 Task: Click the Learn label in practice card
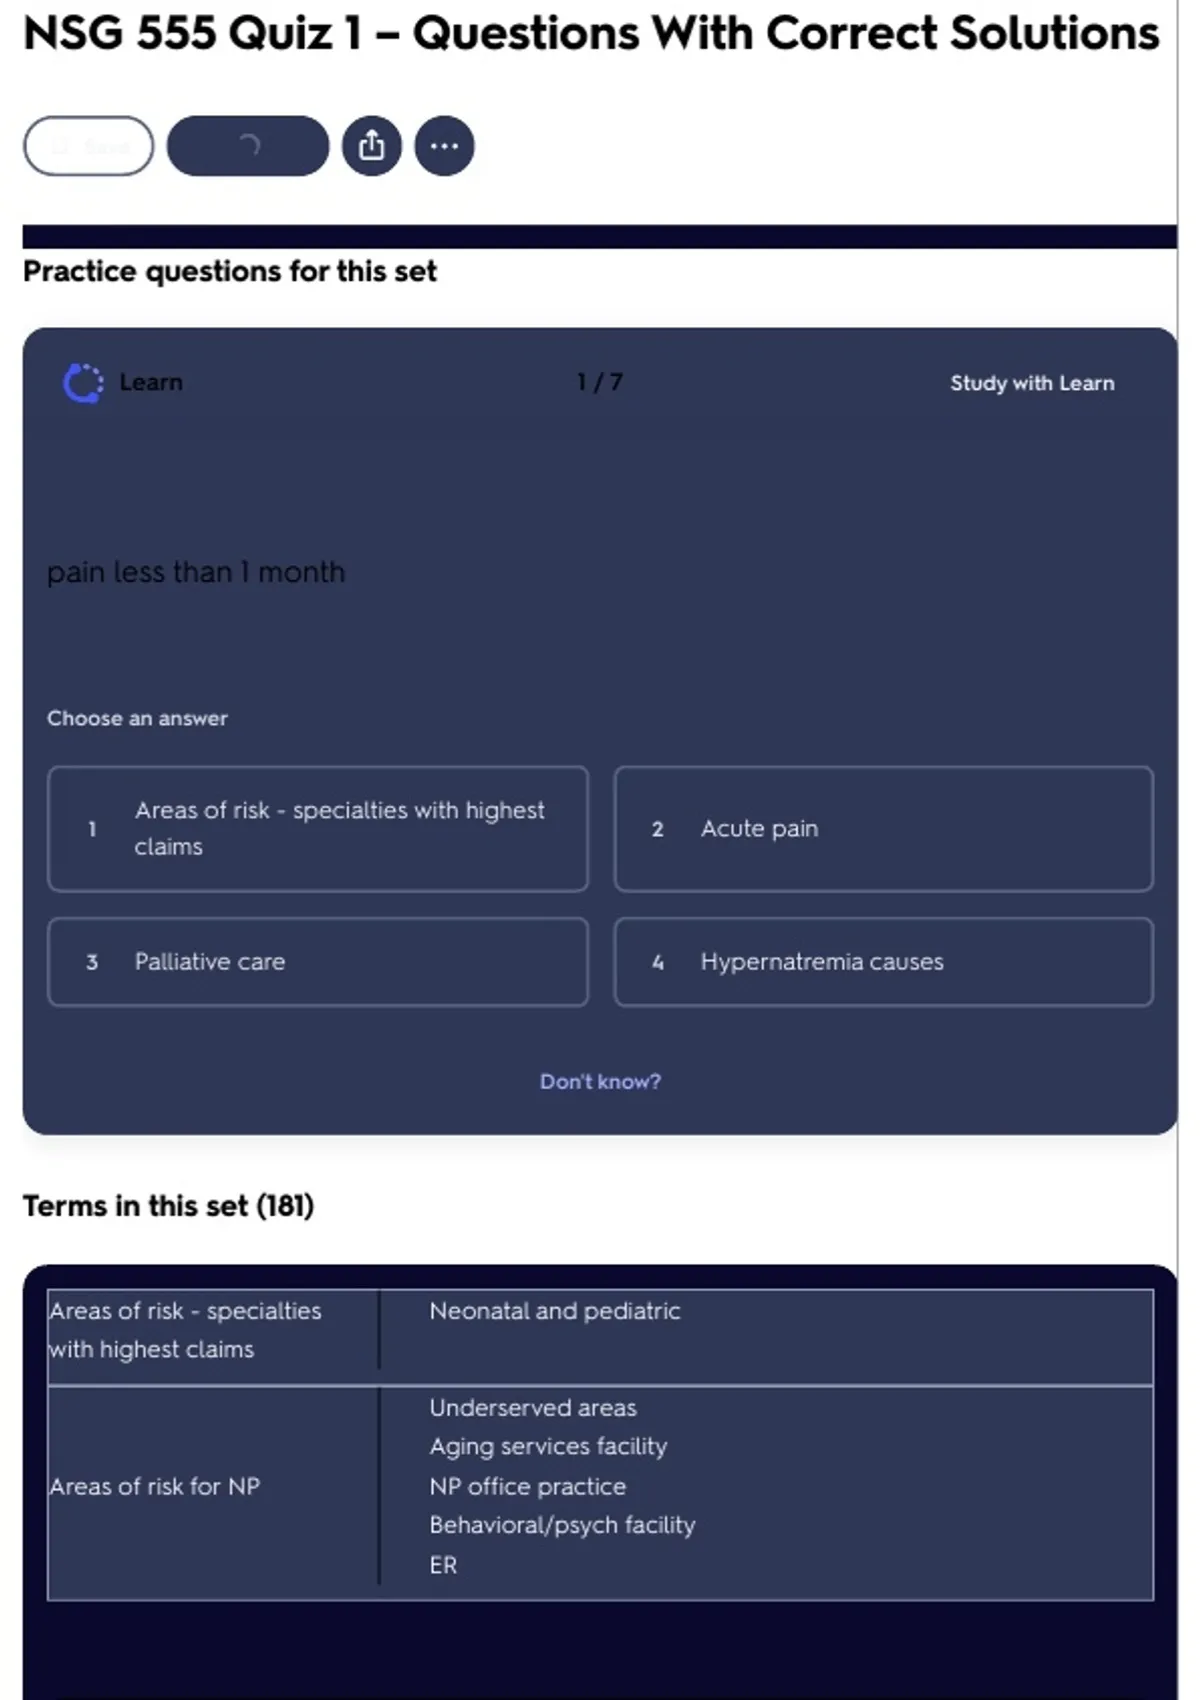[x=151, y=382]
